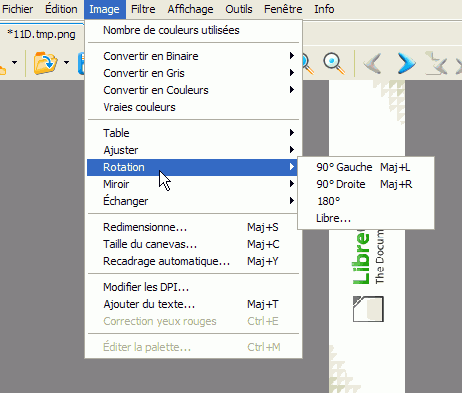Open the Édition menu
The width and height of the screenshot is (462, 393).
(x=61, y=9)
